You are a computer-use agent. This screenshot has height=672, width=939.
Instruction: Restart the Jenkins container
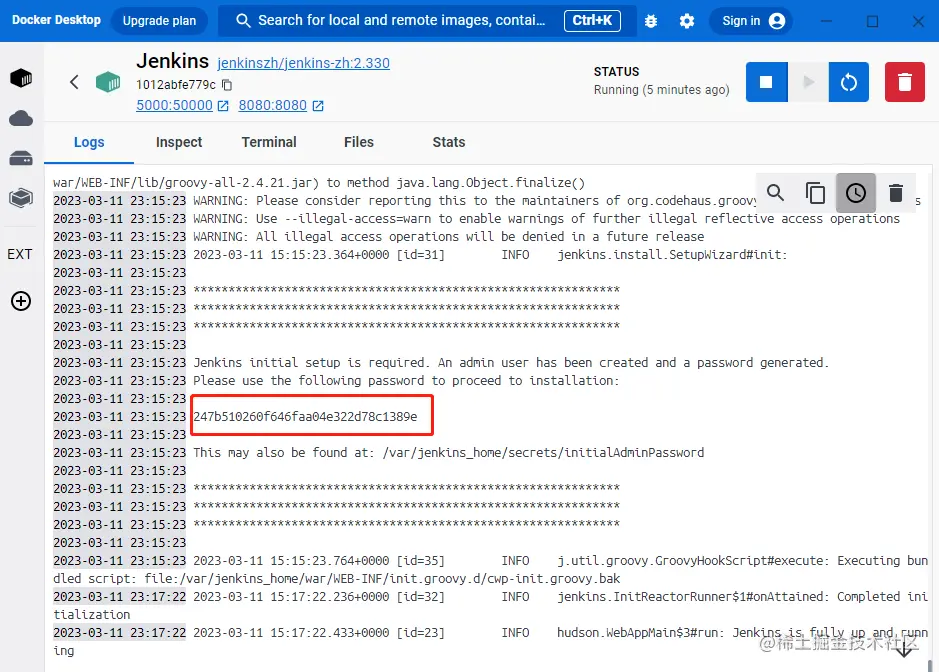tap(849, 82)
